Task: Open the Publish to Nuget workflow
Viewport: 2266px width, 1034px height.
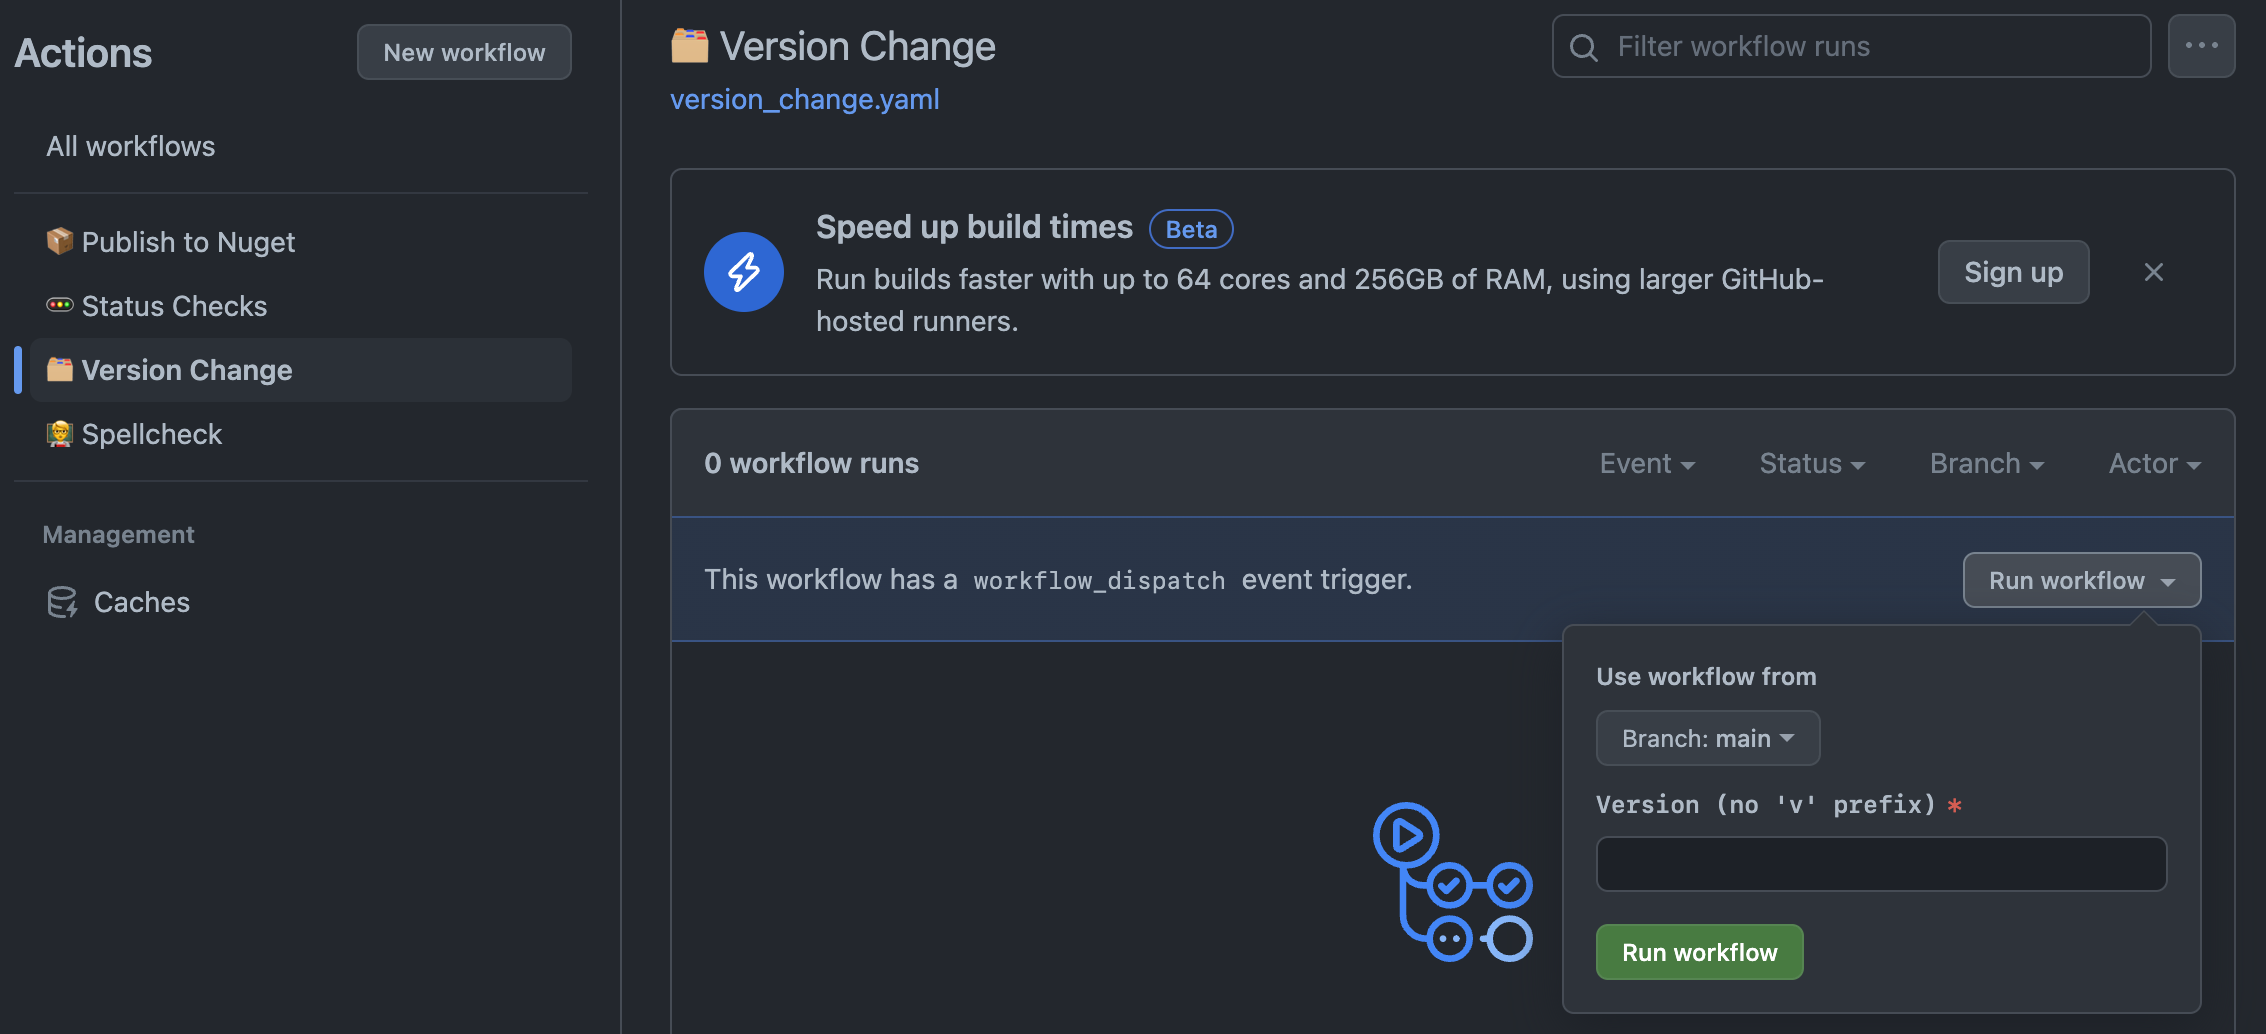Action: tap(188, 241)
